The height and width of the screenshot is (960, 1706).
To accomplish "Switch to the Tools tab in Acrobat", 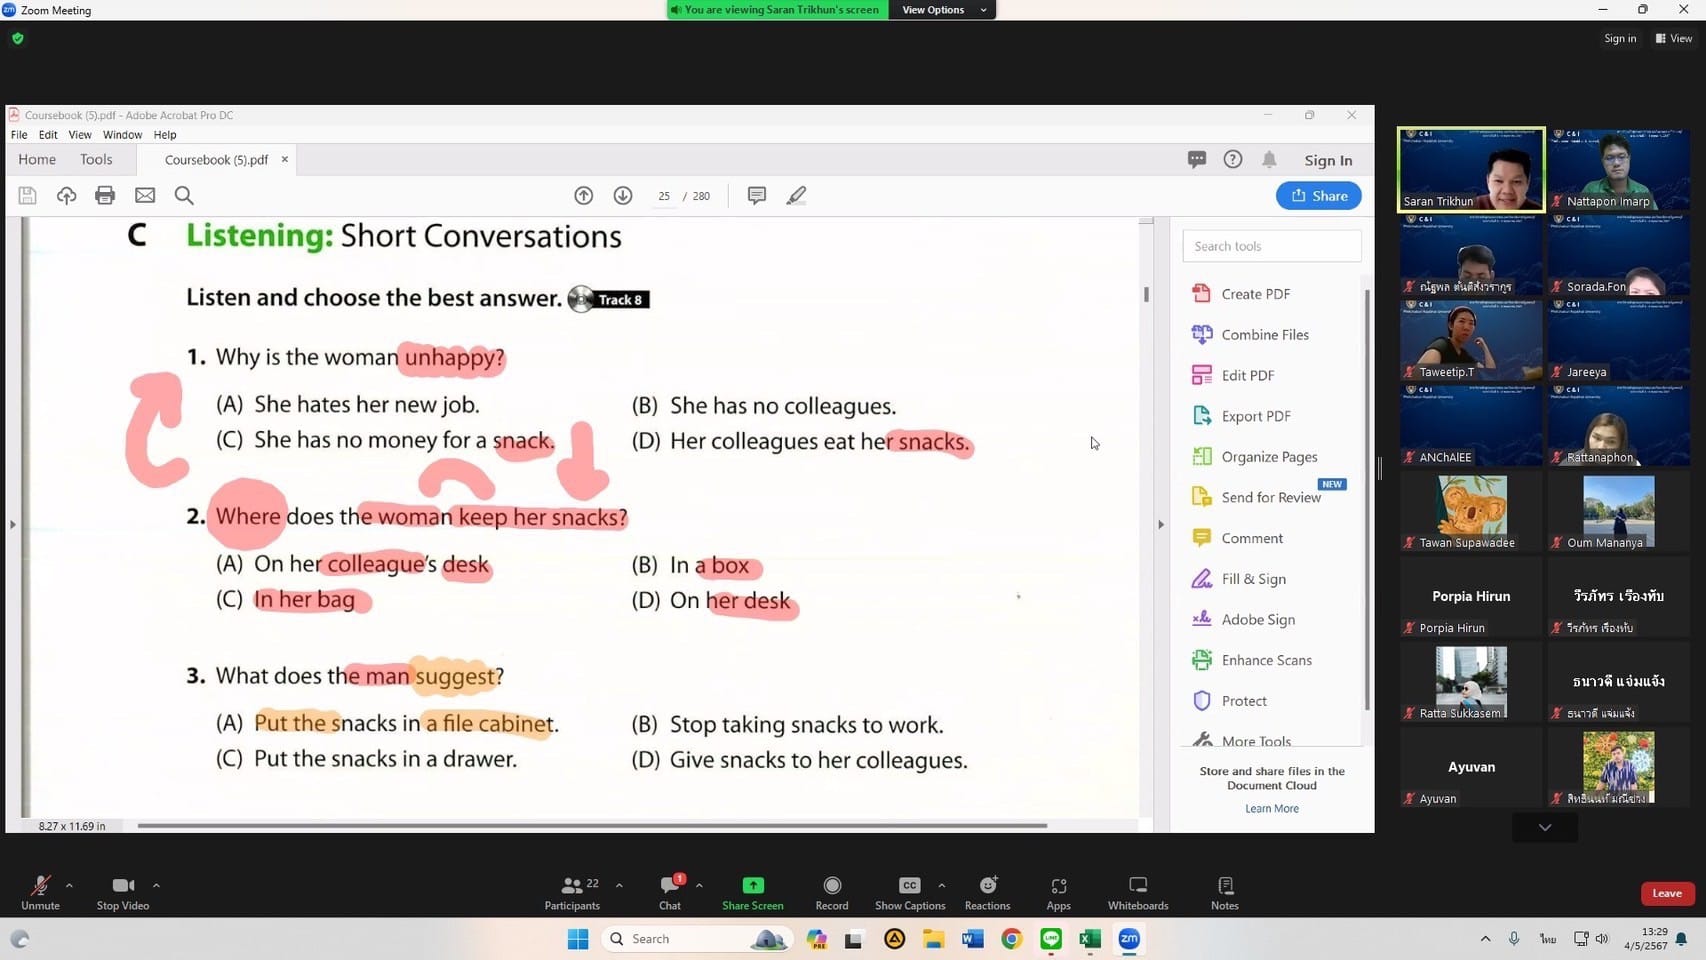I will [x=96, y=160].
